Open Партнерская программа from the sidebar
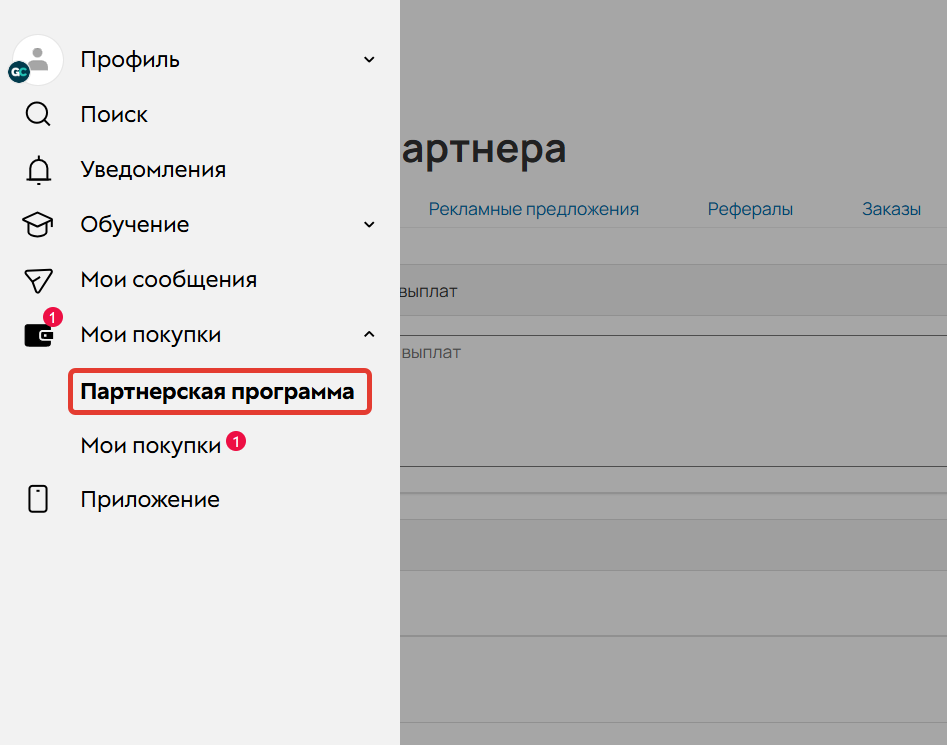Image resolution: width=947 pixels, height=745 pixels. pyautogui.click(x=219, y=391)
